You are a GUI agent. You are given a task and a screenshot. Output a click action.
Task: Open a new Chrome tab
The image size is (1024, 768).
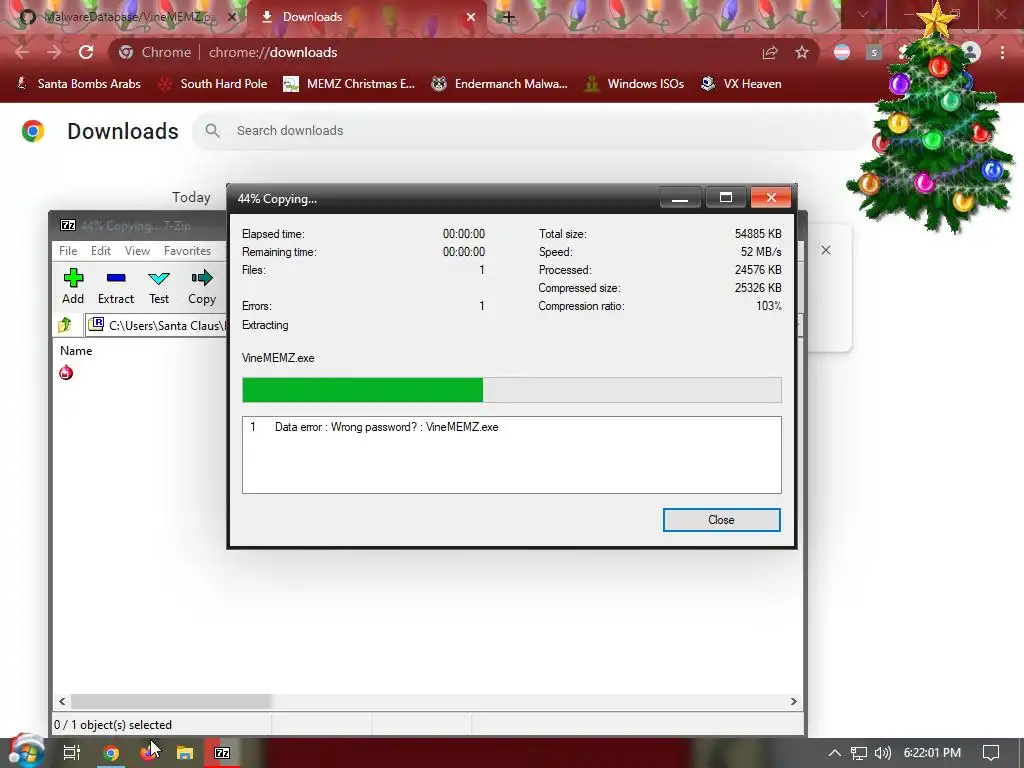point(509,17)
